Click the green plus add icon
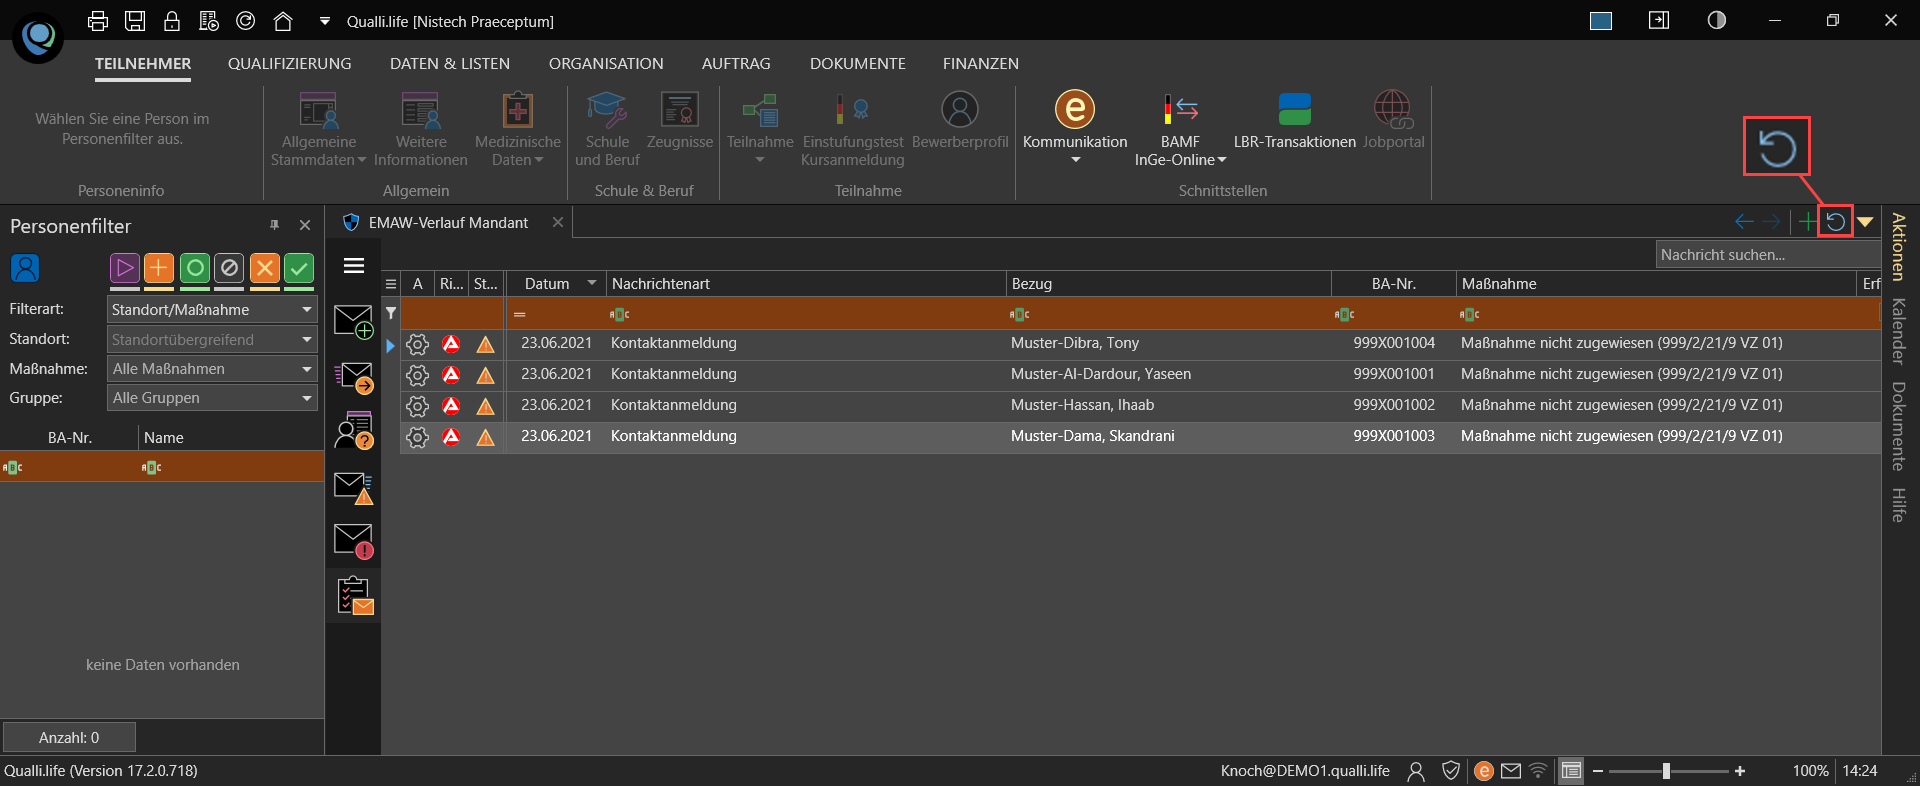Image resolution: width=1920 pixels, height=786 pixels. (x=1807, y=222)
